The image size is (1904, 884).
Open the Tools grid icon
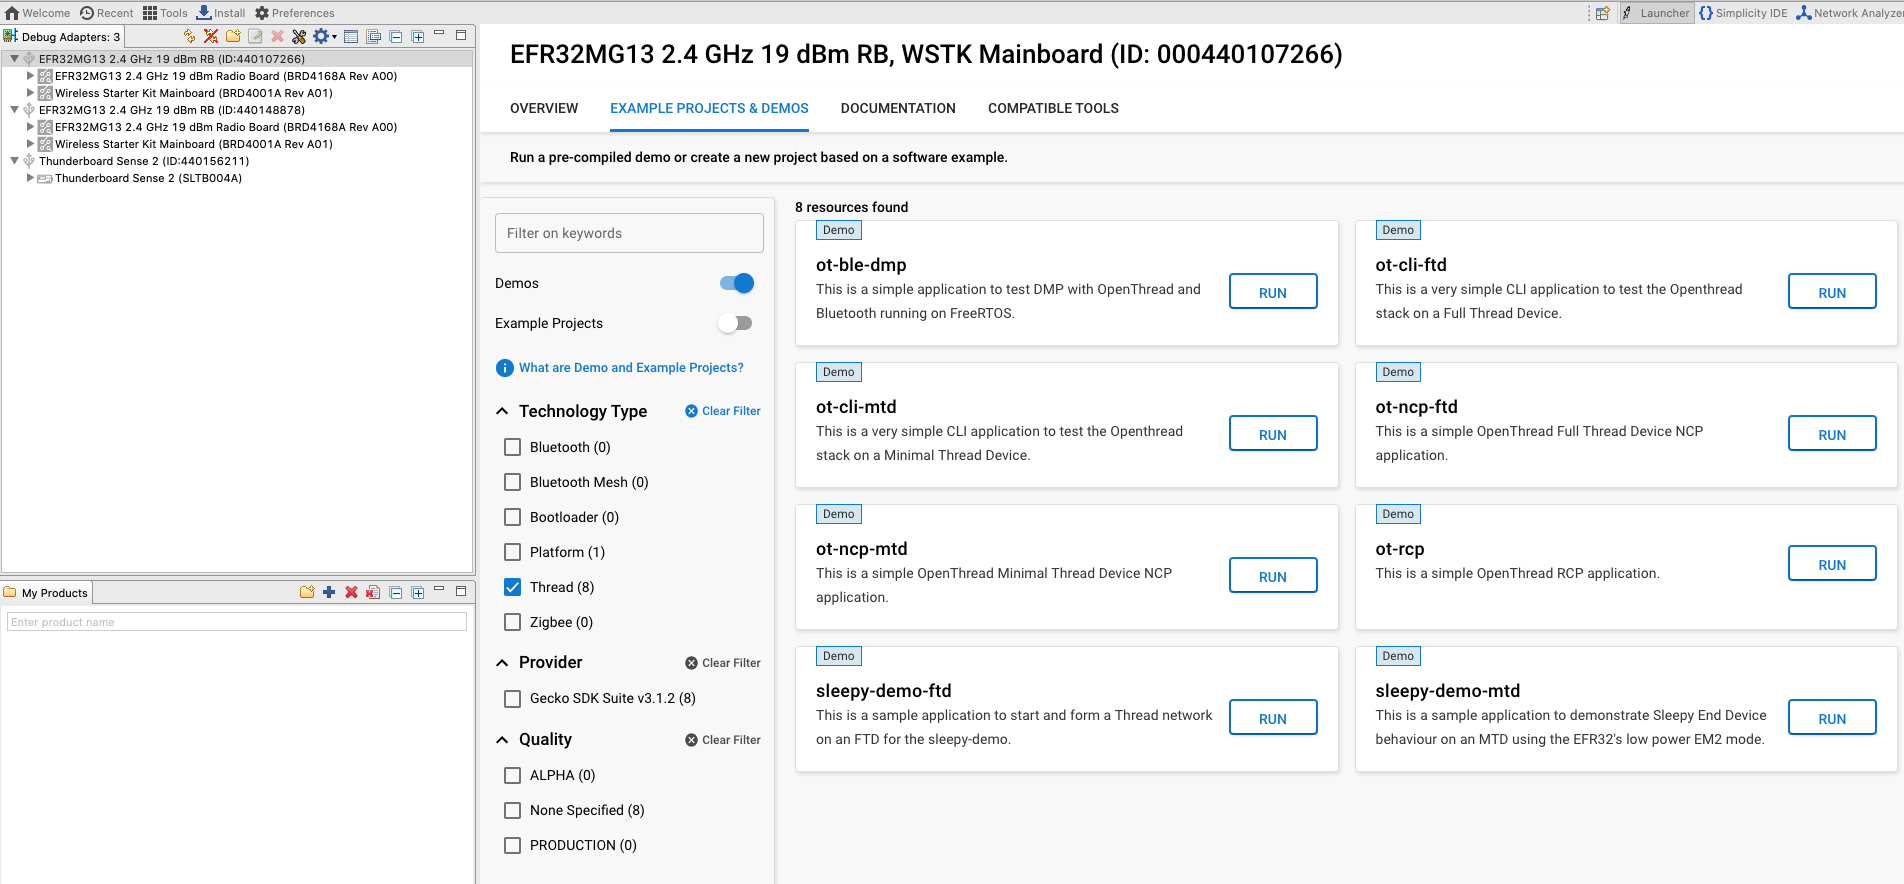150,13
